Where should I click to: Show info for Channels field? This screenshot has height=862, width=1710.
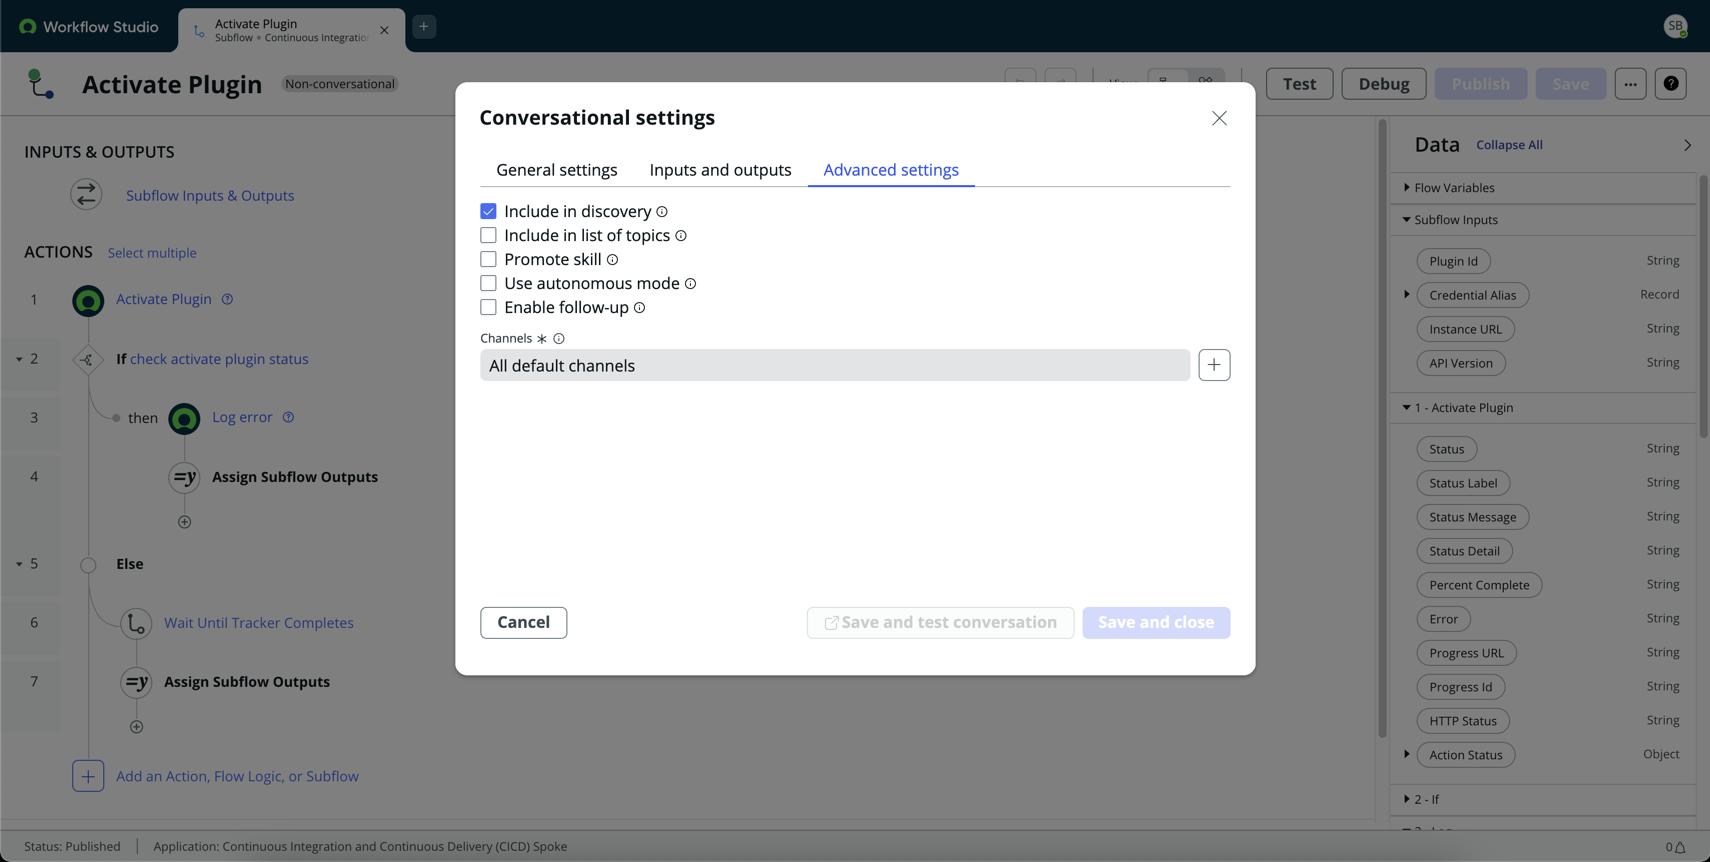(x=559, y=339)
